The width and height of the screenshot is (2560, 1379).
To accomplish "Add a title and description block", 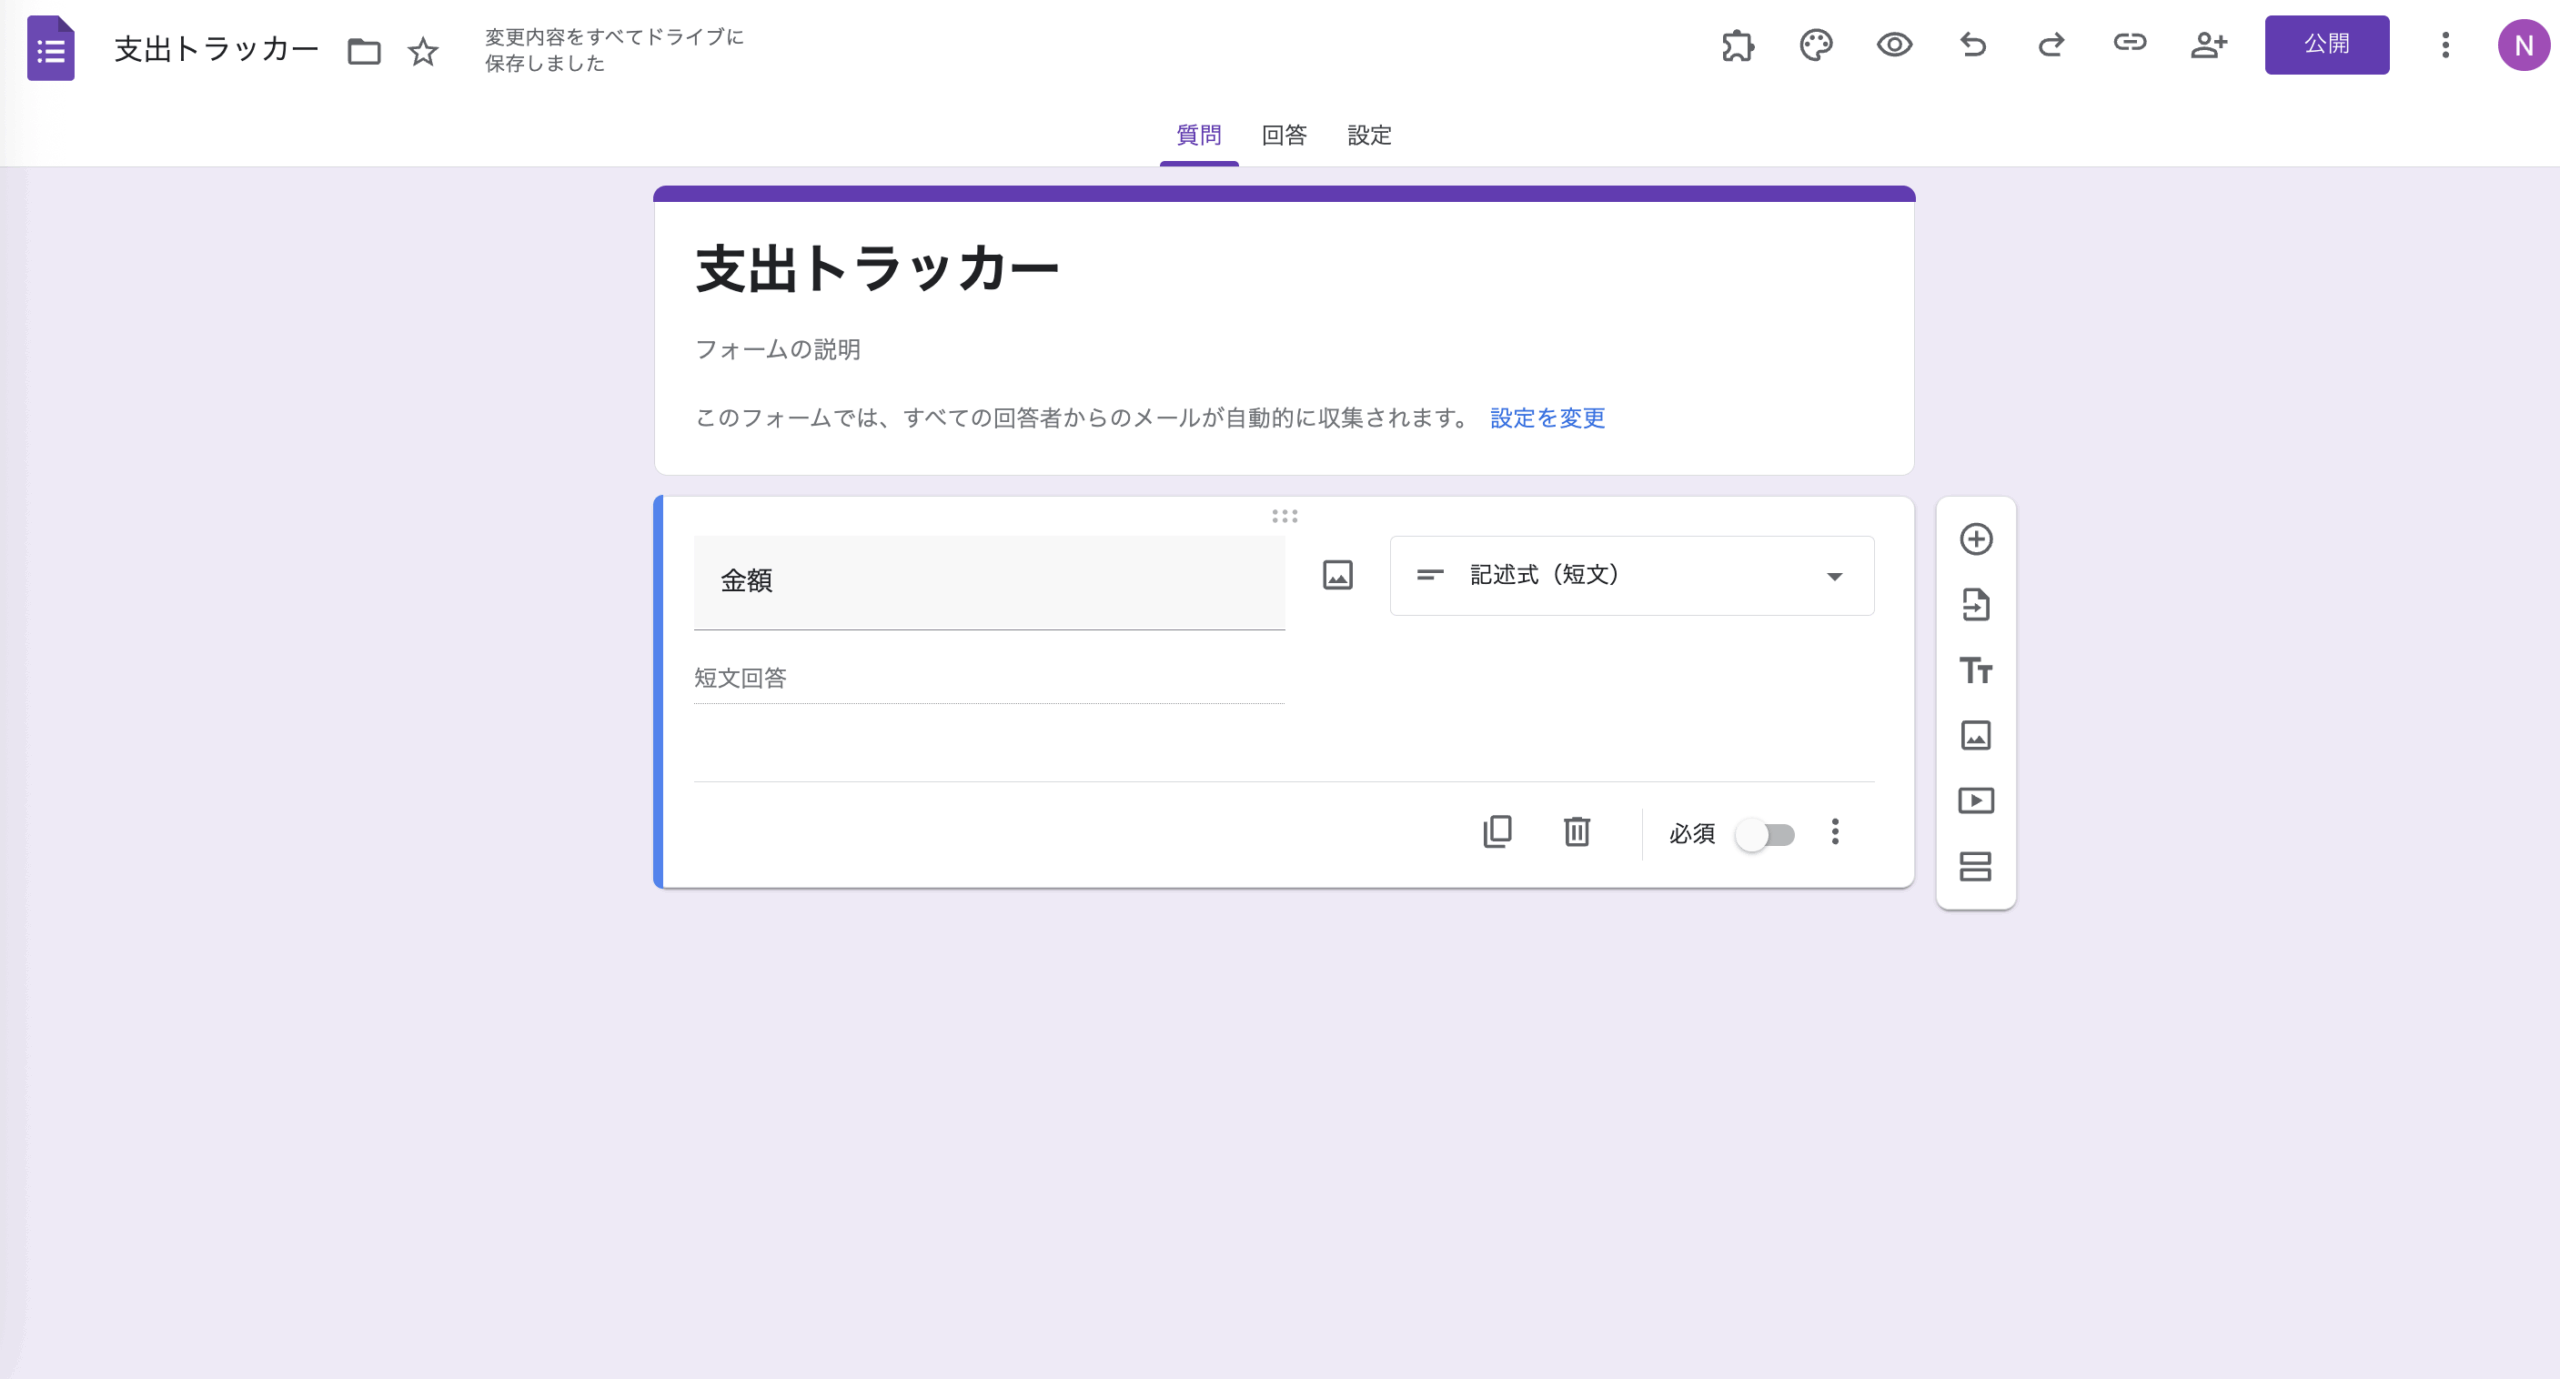I will click(x=1975, y=670).
